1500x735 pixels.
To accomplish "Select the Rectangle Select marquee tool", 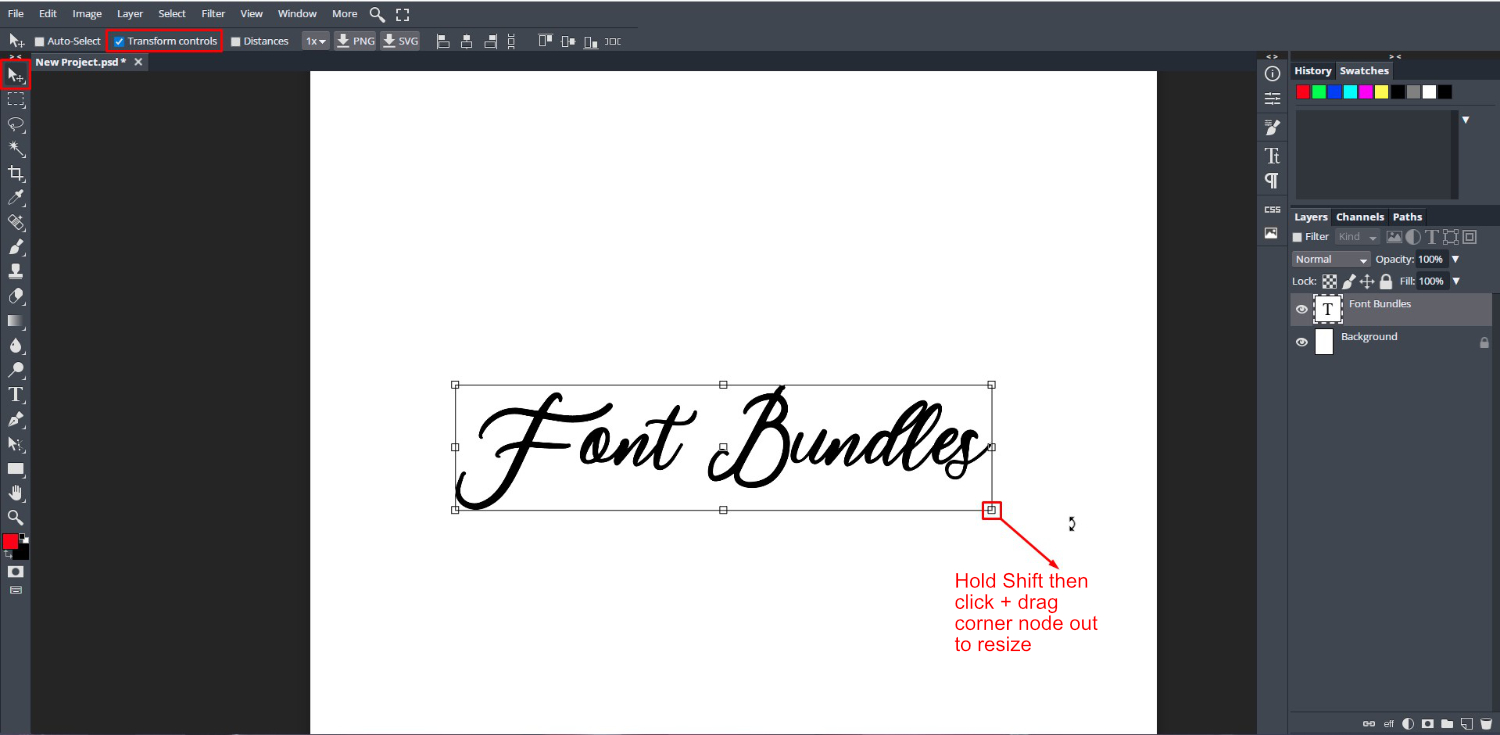I will [16, 100].
